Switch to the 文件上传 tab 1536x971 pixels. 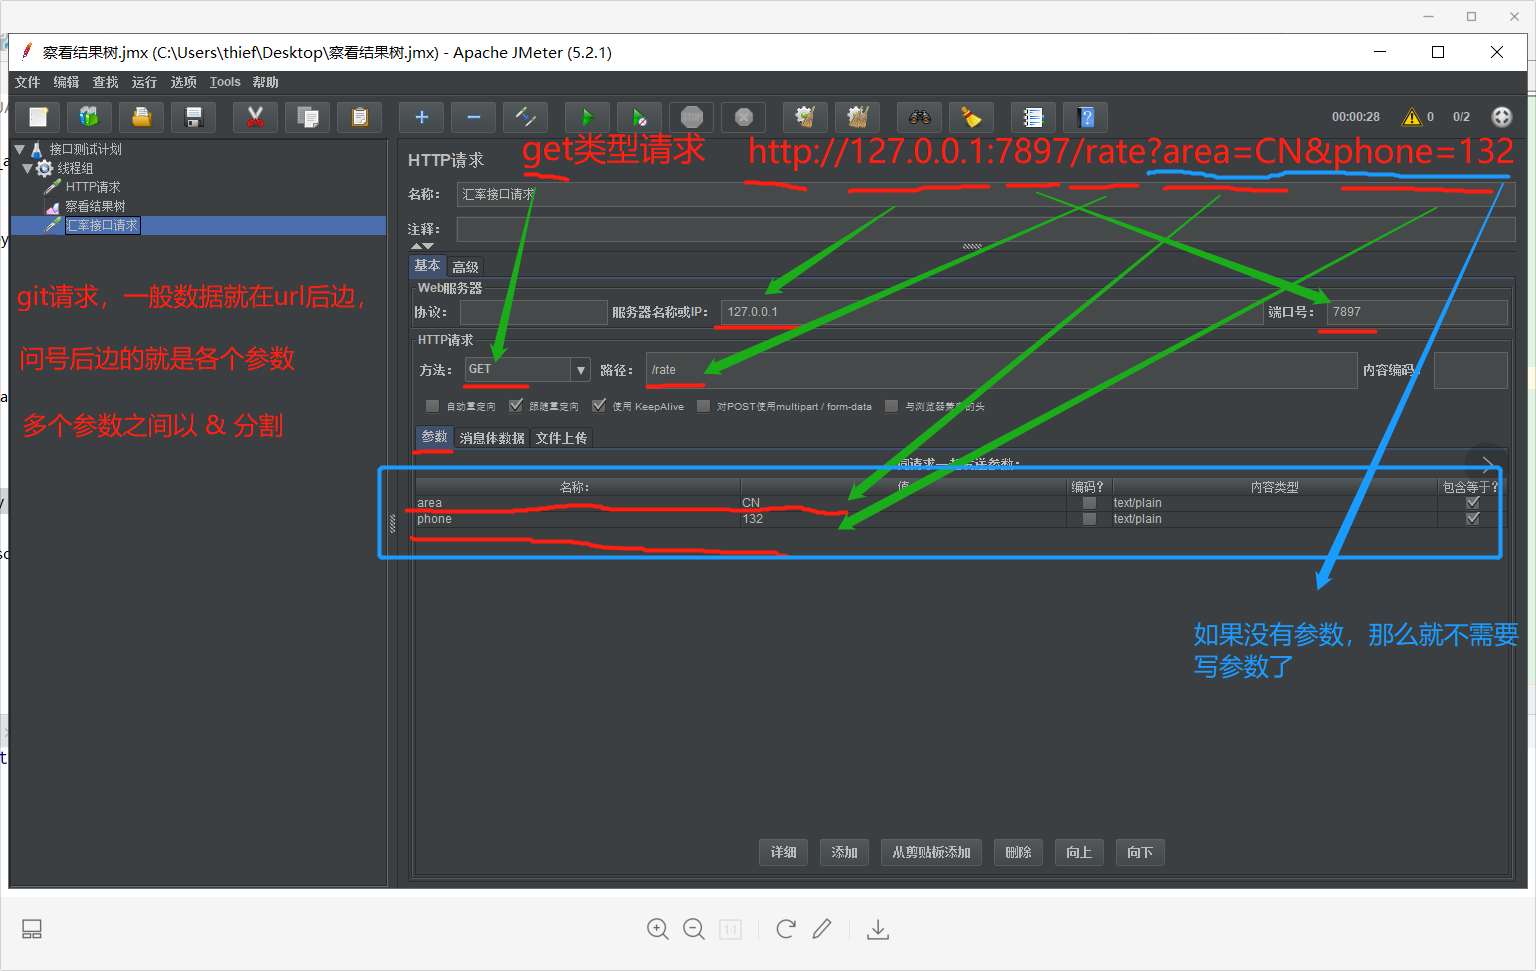click(561, 438)
